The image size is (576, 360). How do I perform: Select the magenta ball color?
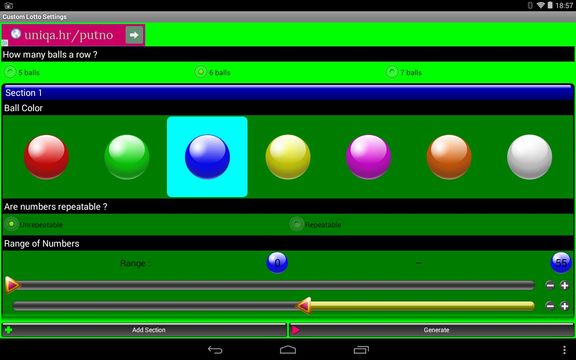368,157
